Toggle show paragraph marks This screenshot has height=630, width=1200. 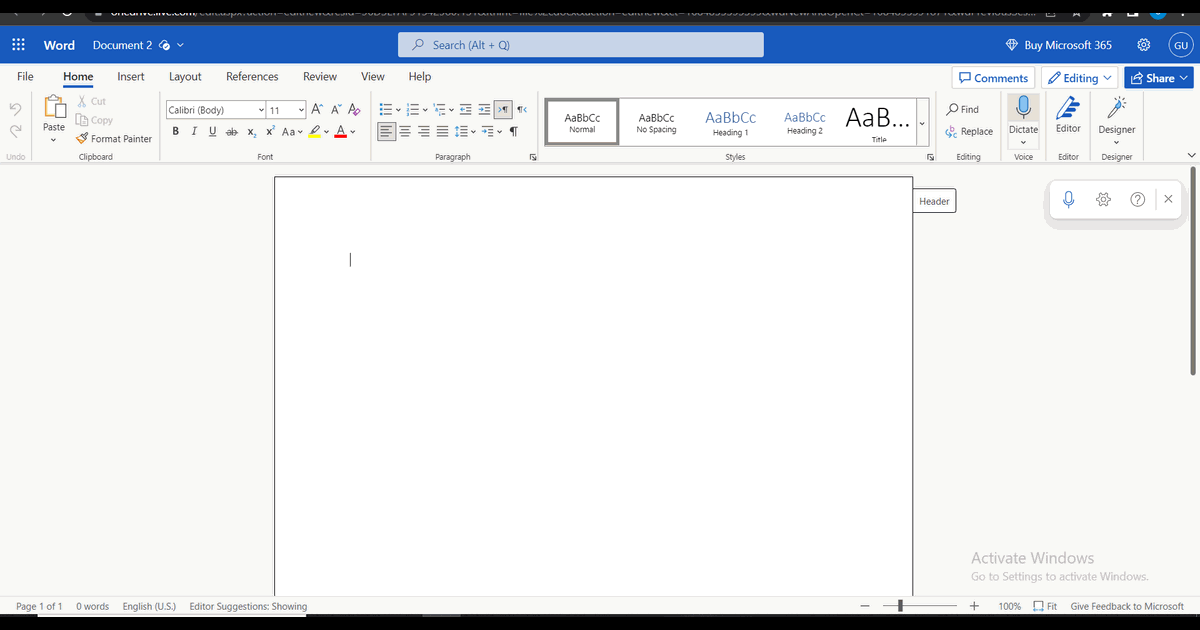point(514,131)
